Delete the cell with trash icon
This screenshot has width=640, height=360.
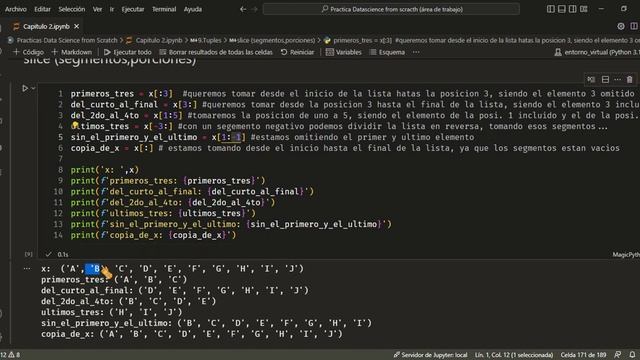[630, 80]
